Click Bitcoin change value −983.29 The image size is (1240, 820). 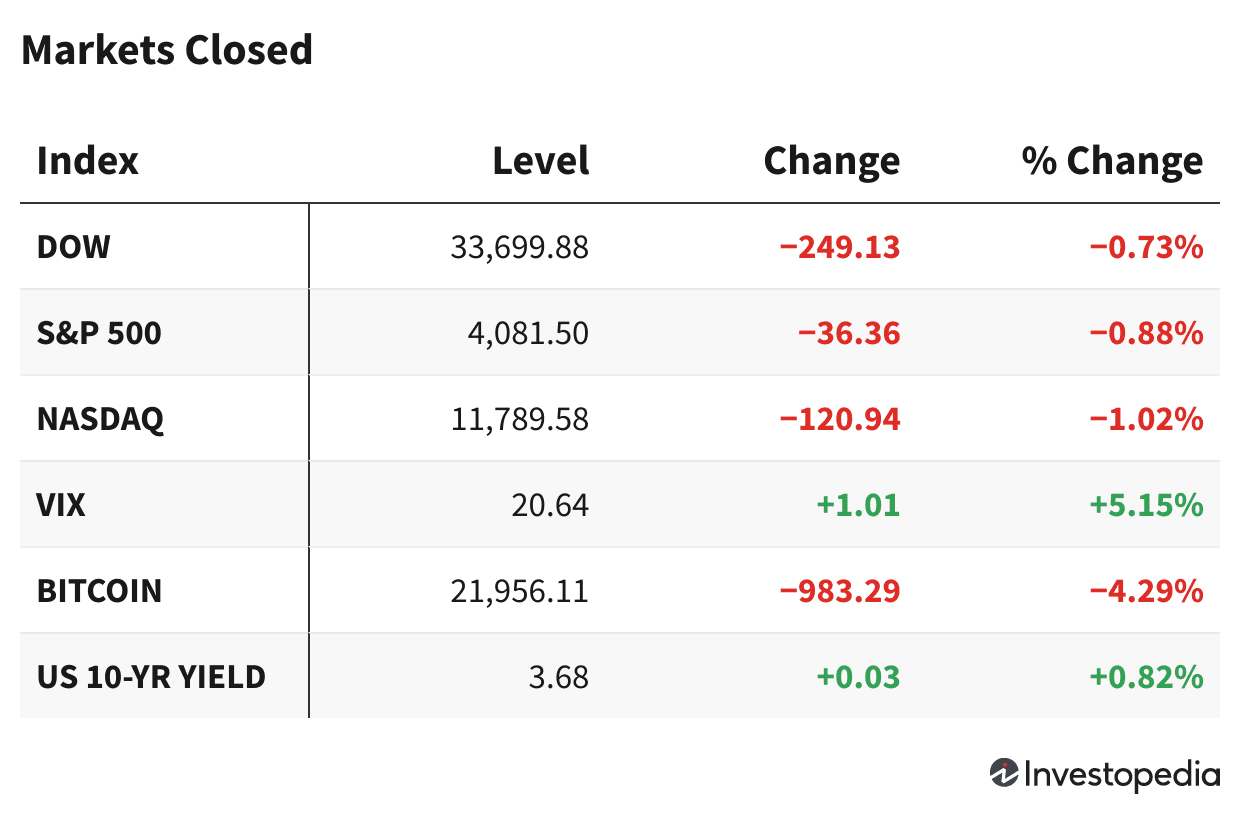840,591
